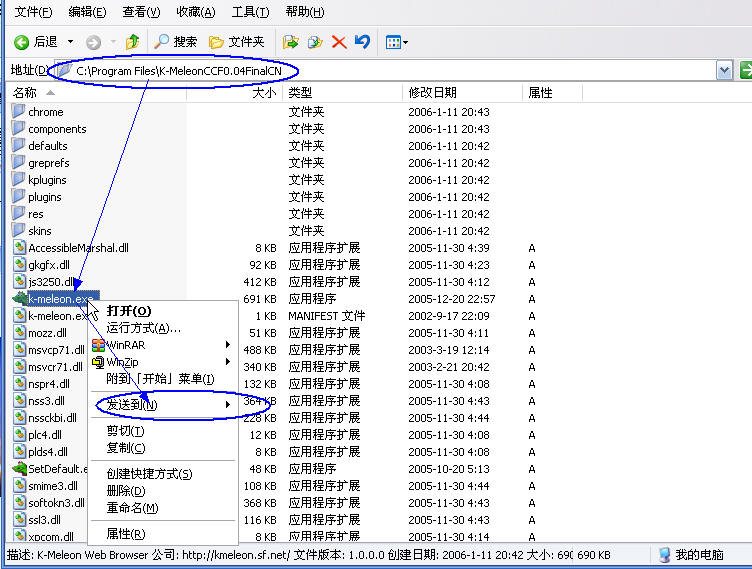Click the address path input field
This screenshot has width=752, height=569.
pyautogui.click(x=386, y=71)
